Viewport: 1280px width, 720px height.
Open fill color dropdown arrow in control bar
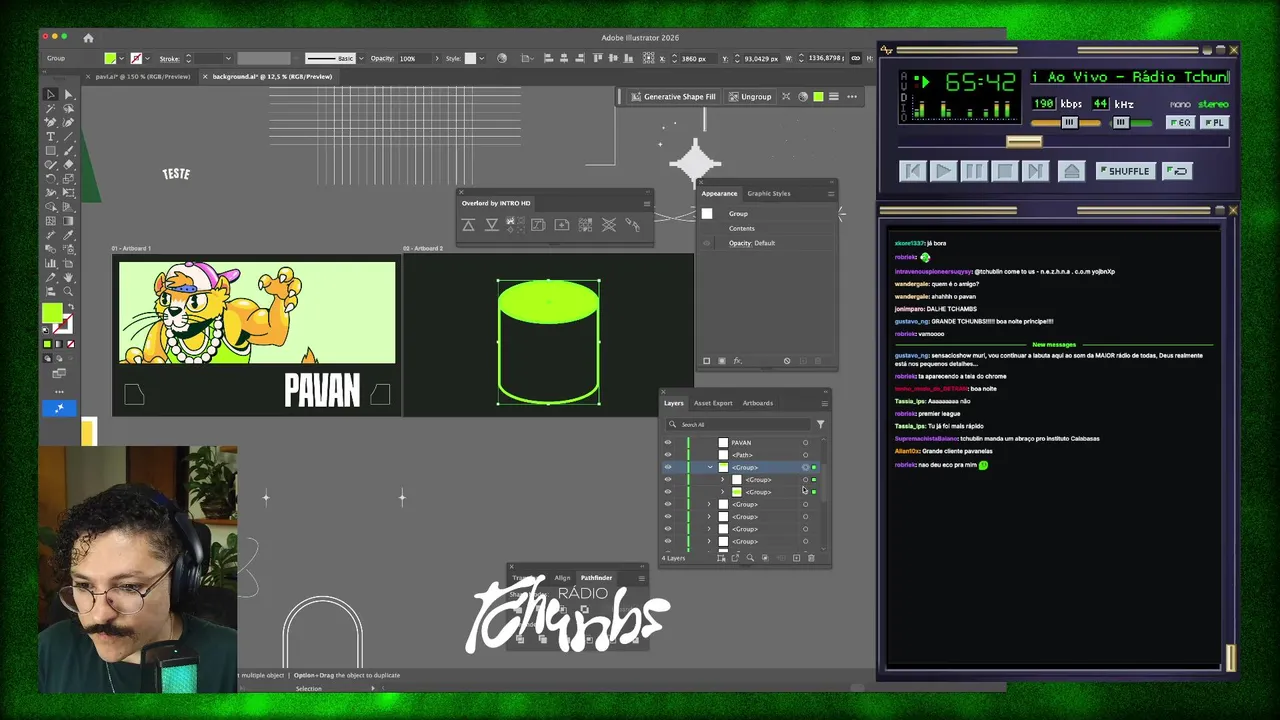pyautogui.click(x=122, y=58)
